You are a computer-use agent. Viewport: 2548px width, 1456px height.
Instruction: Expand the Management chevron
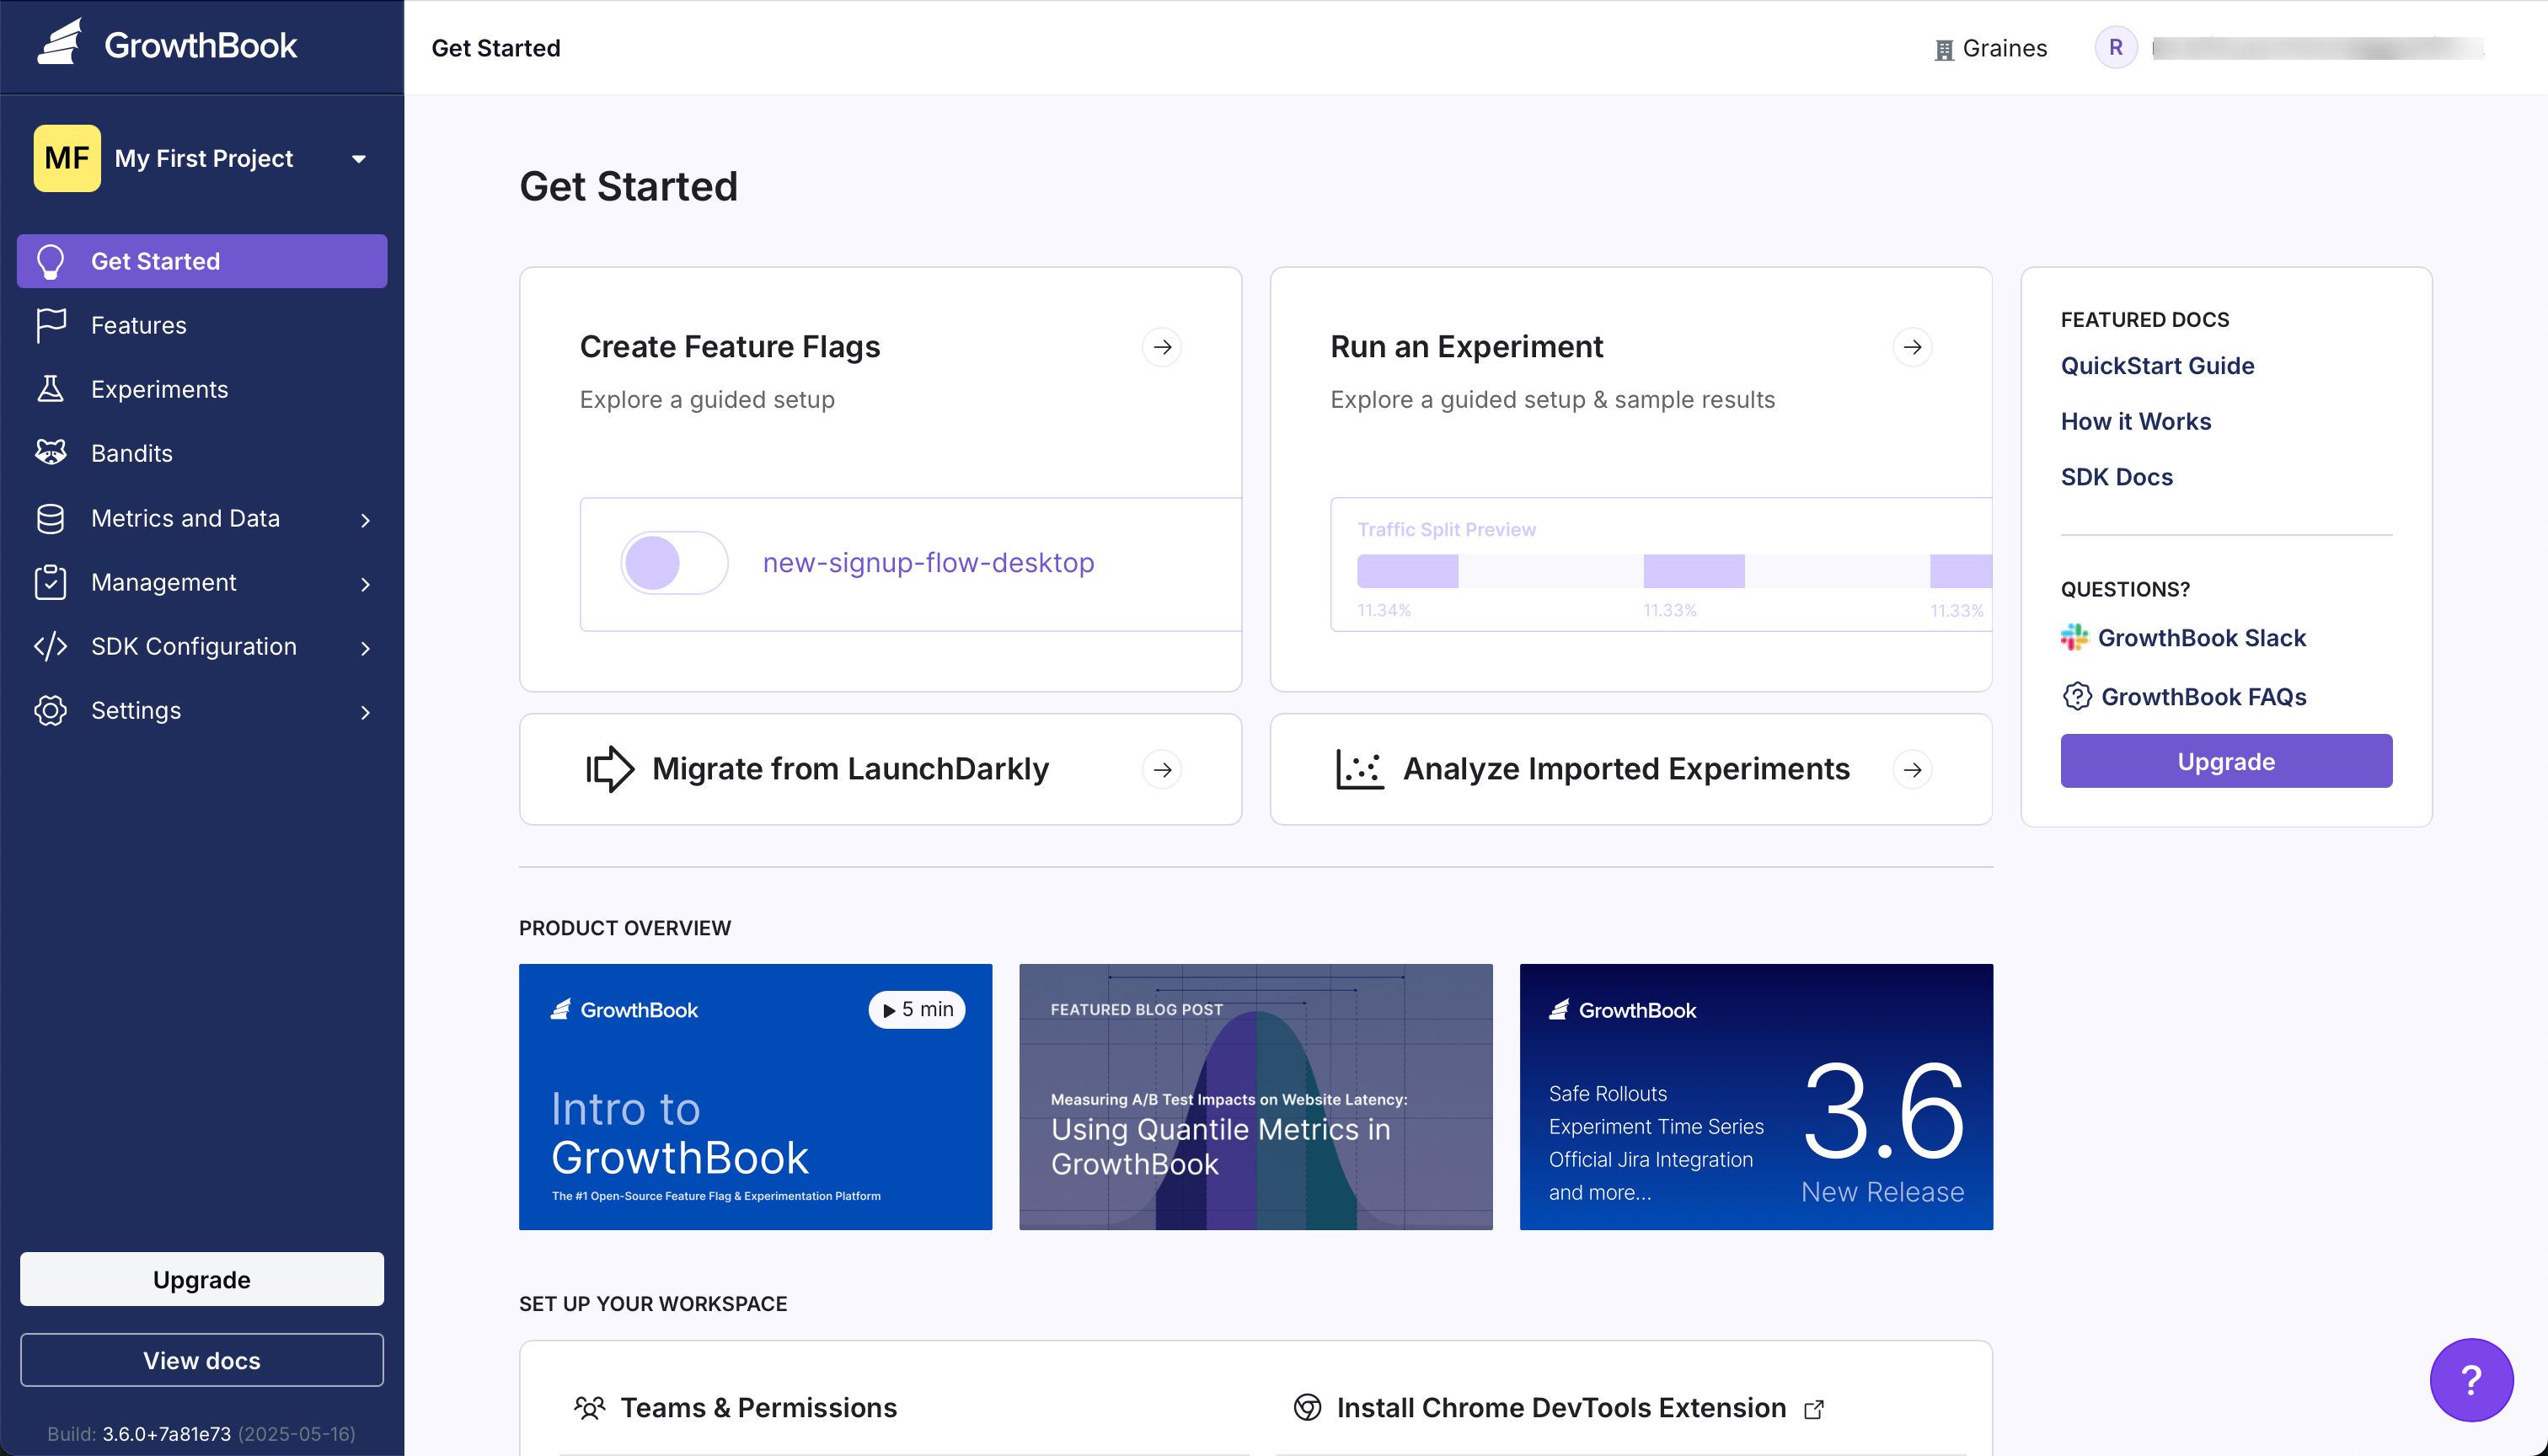[x=365, y=584]
